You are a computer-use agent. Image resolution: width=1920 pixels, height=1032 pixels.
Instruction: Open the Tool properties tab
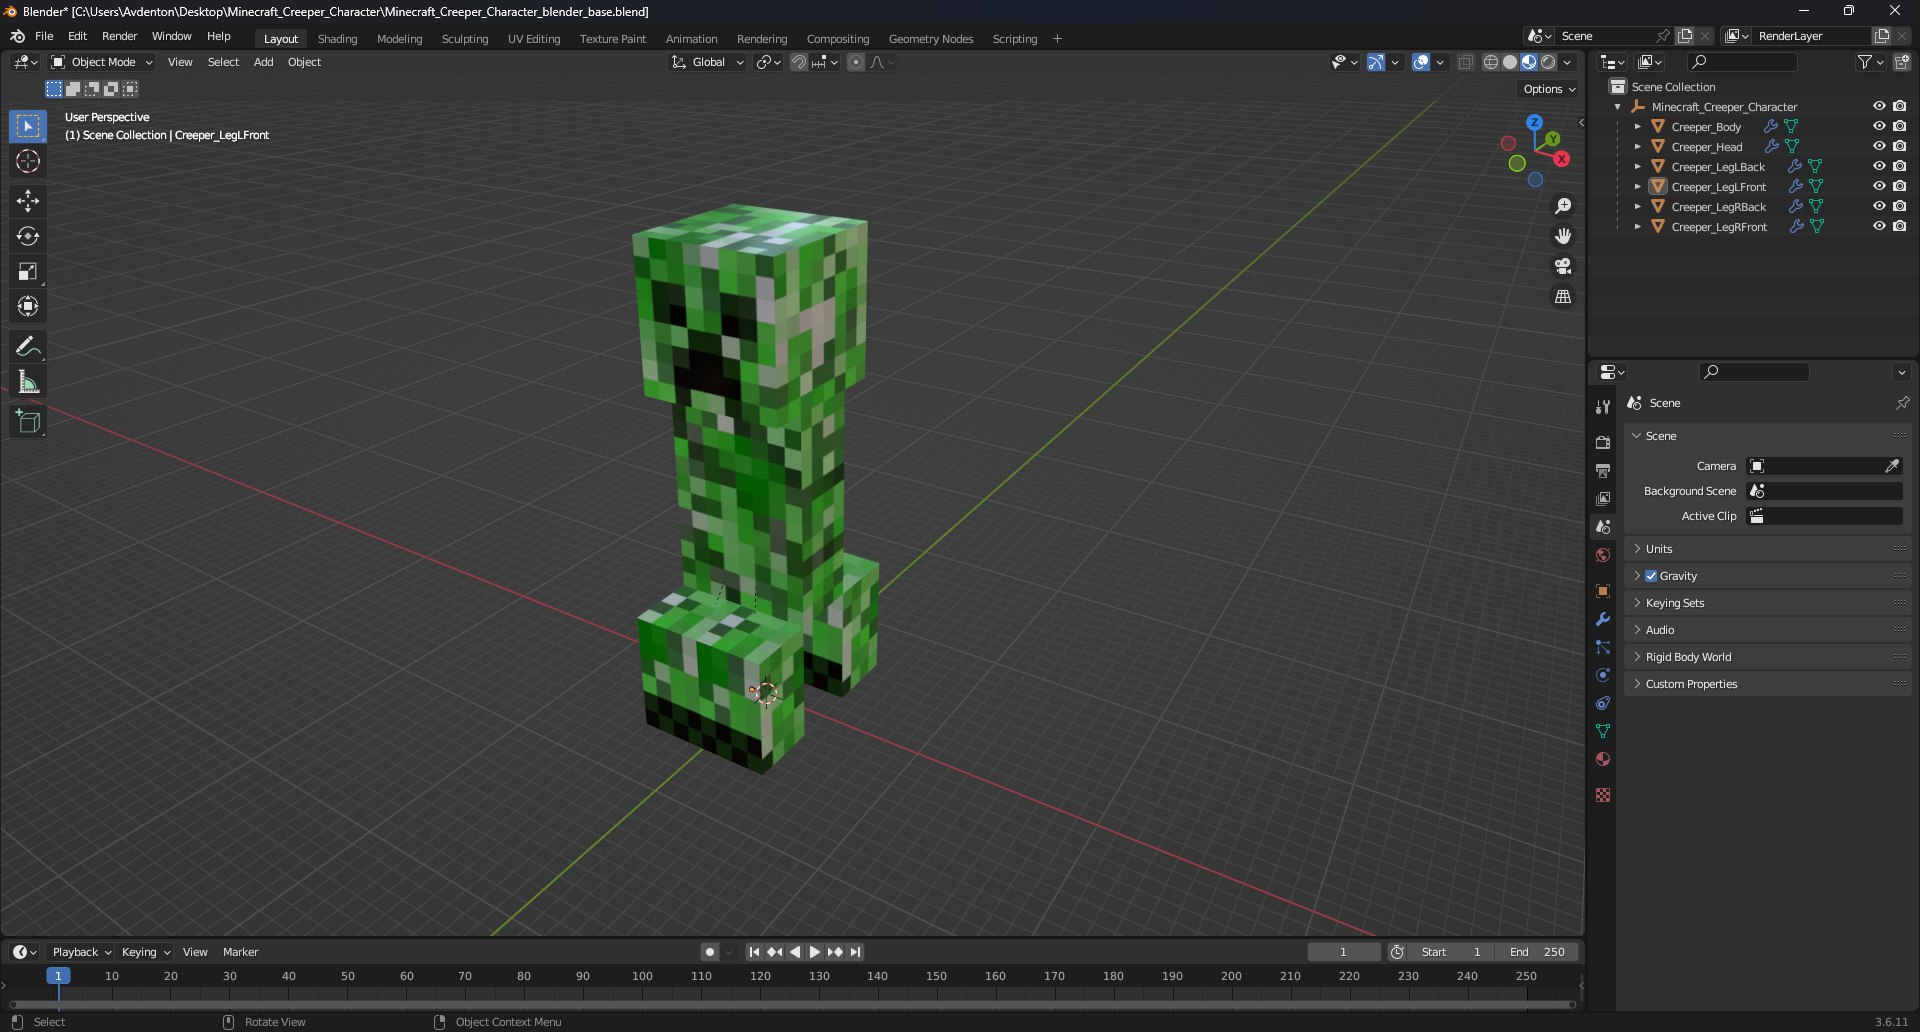click(x=1603, y=407)
